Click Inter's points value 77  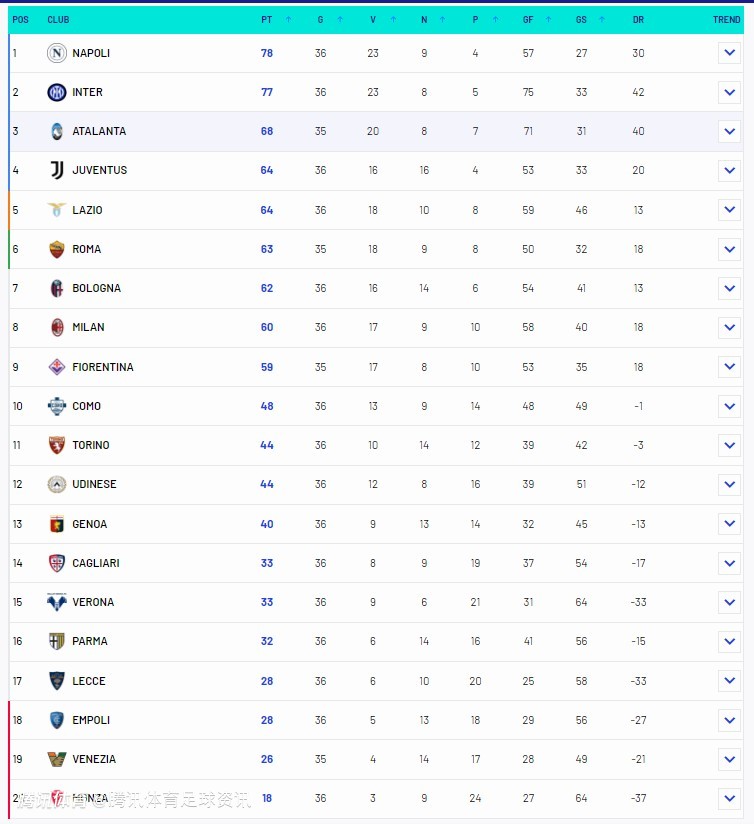click(267, 92)
